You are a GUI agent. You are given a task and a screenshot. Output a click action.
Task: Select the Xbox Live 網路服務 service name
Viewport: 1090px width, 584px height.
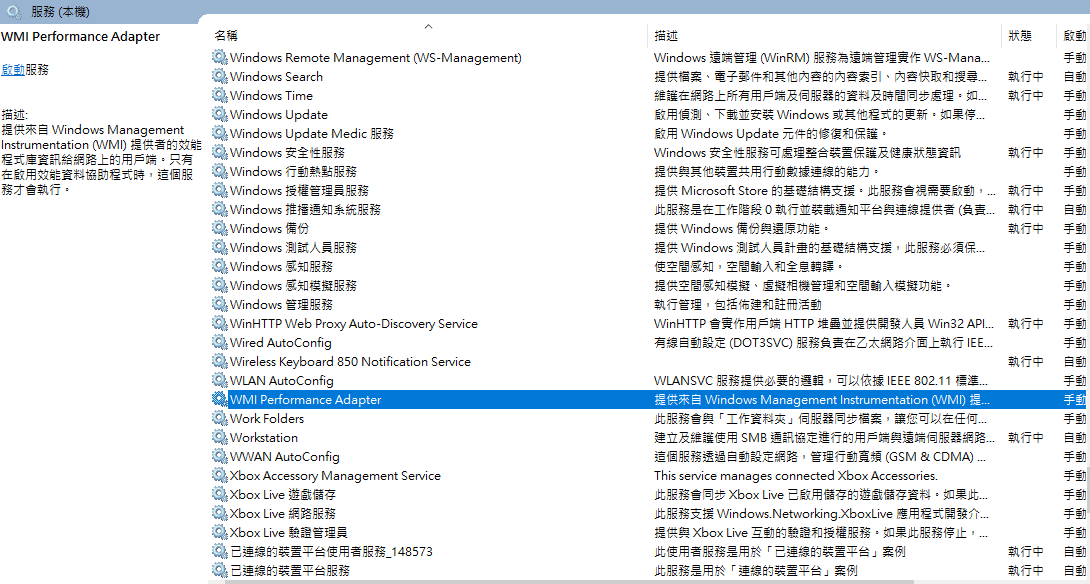pyautogui.click(x=283, y=514)
